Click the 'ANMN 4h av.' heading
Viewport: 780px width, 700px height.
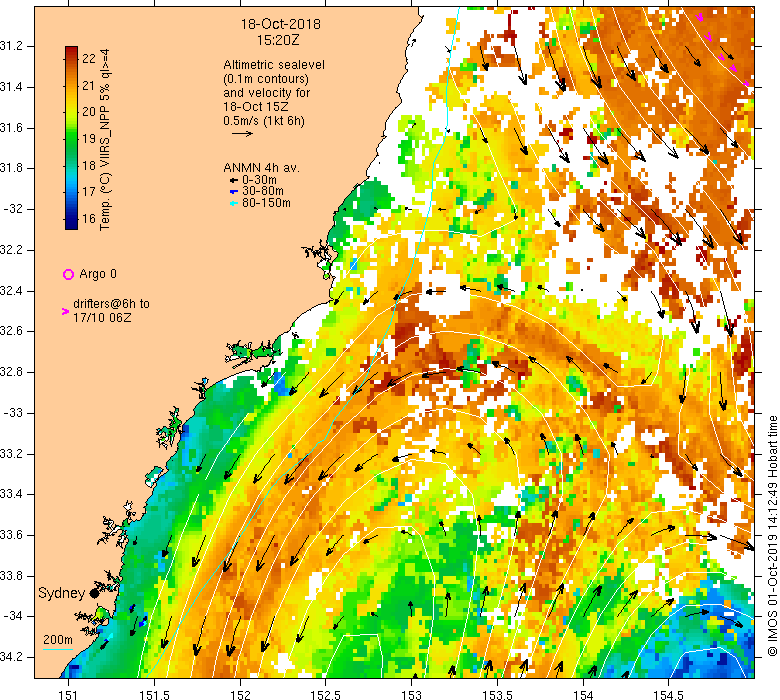point(262,168)
